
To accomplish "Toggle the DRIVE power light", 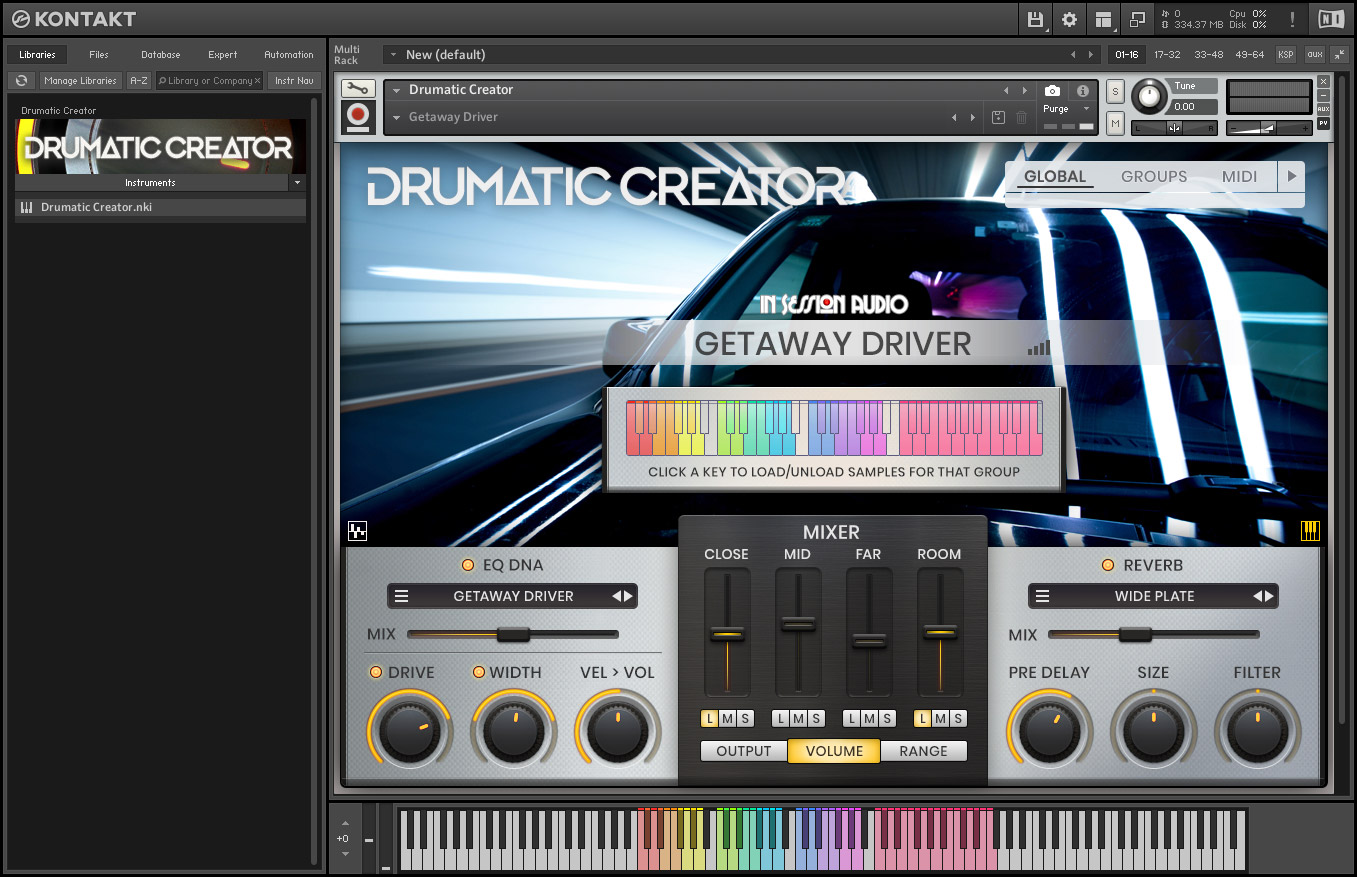I will (x=376, y=672).
